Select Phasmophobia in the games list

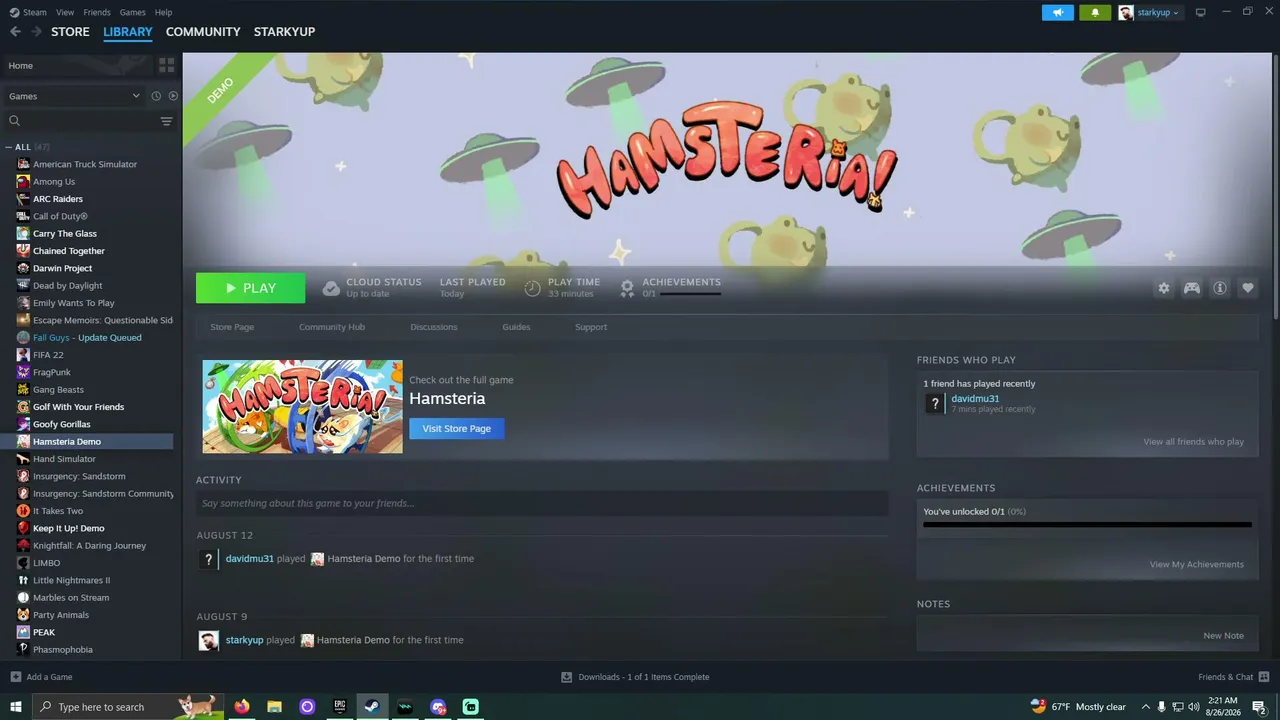pos(63,650)
